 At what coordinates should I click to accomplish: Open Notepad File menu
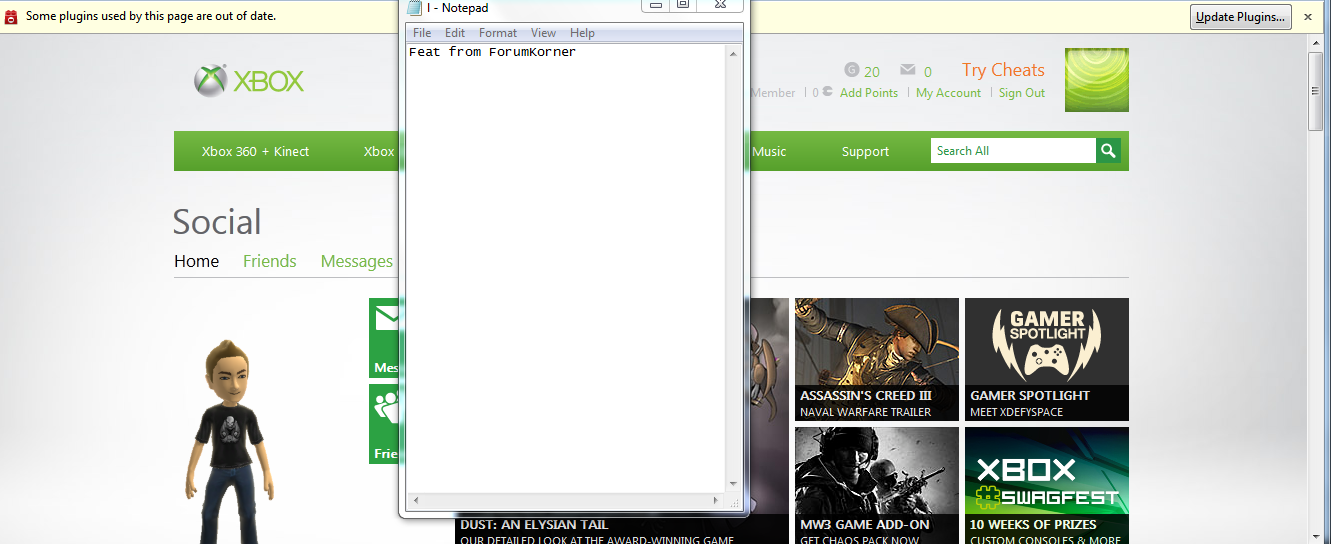(422, 33)
